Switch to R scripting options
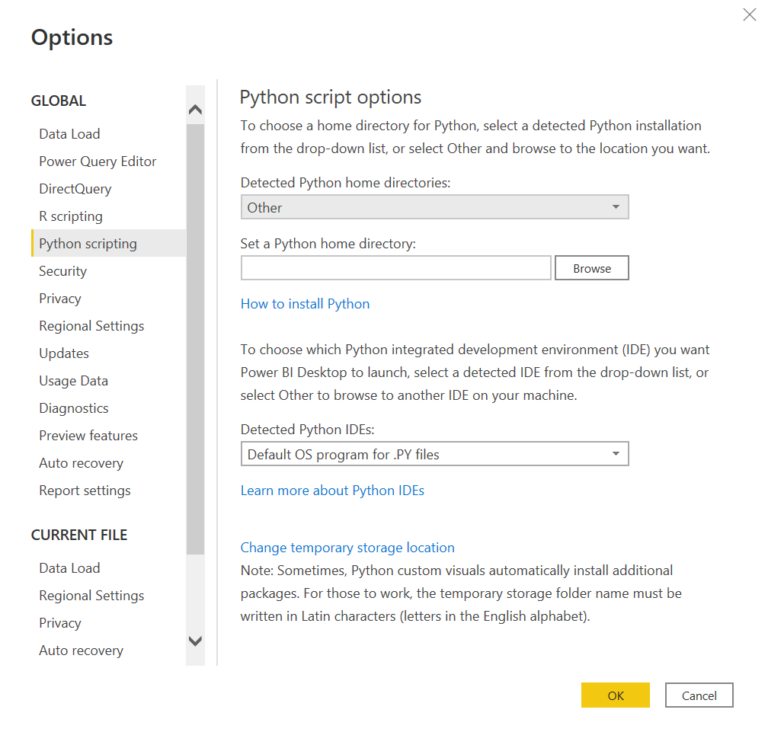The image size is (768, 732). (x=71, y=217)
